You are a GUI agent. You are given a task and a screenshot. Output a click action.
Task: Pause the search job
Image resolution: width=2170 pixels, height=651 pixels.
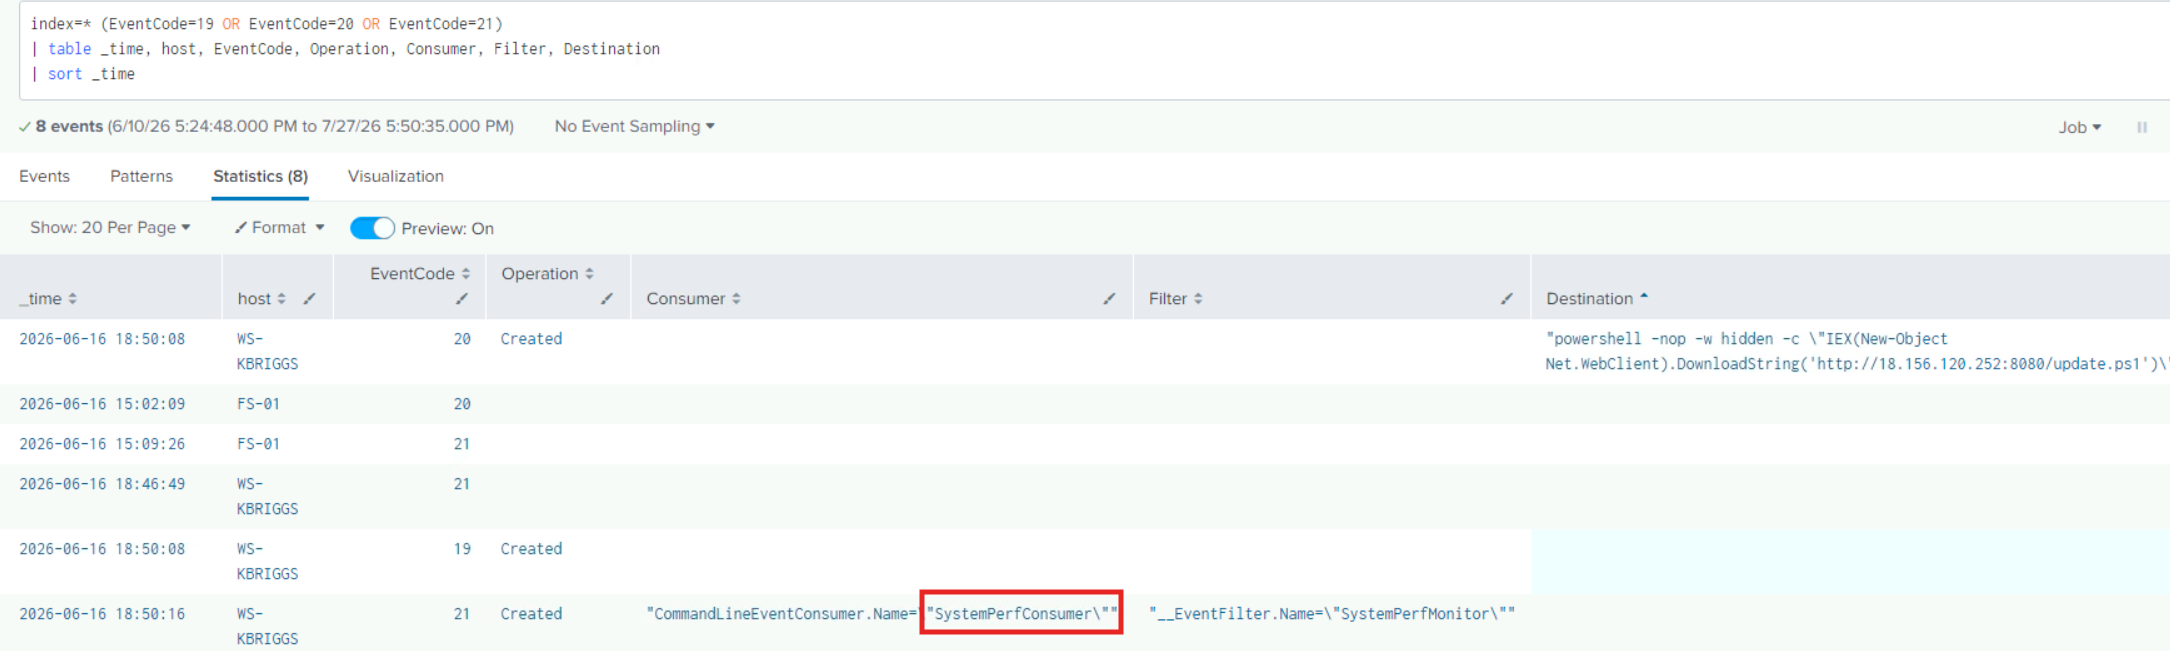pos(2142,127)
